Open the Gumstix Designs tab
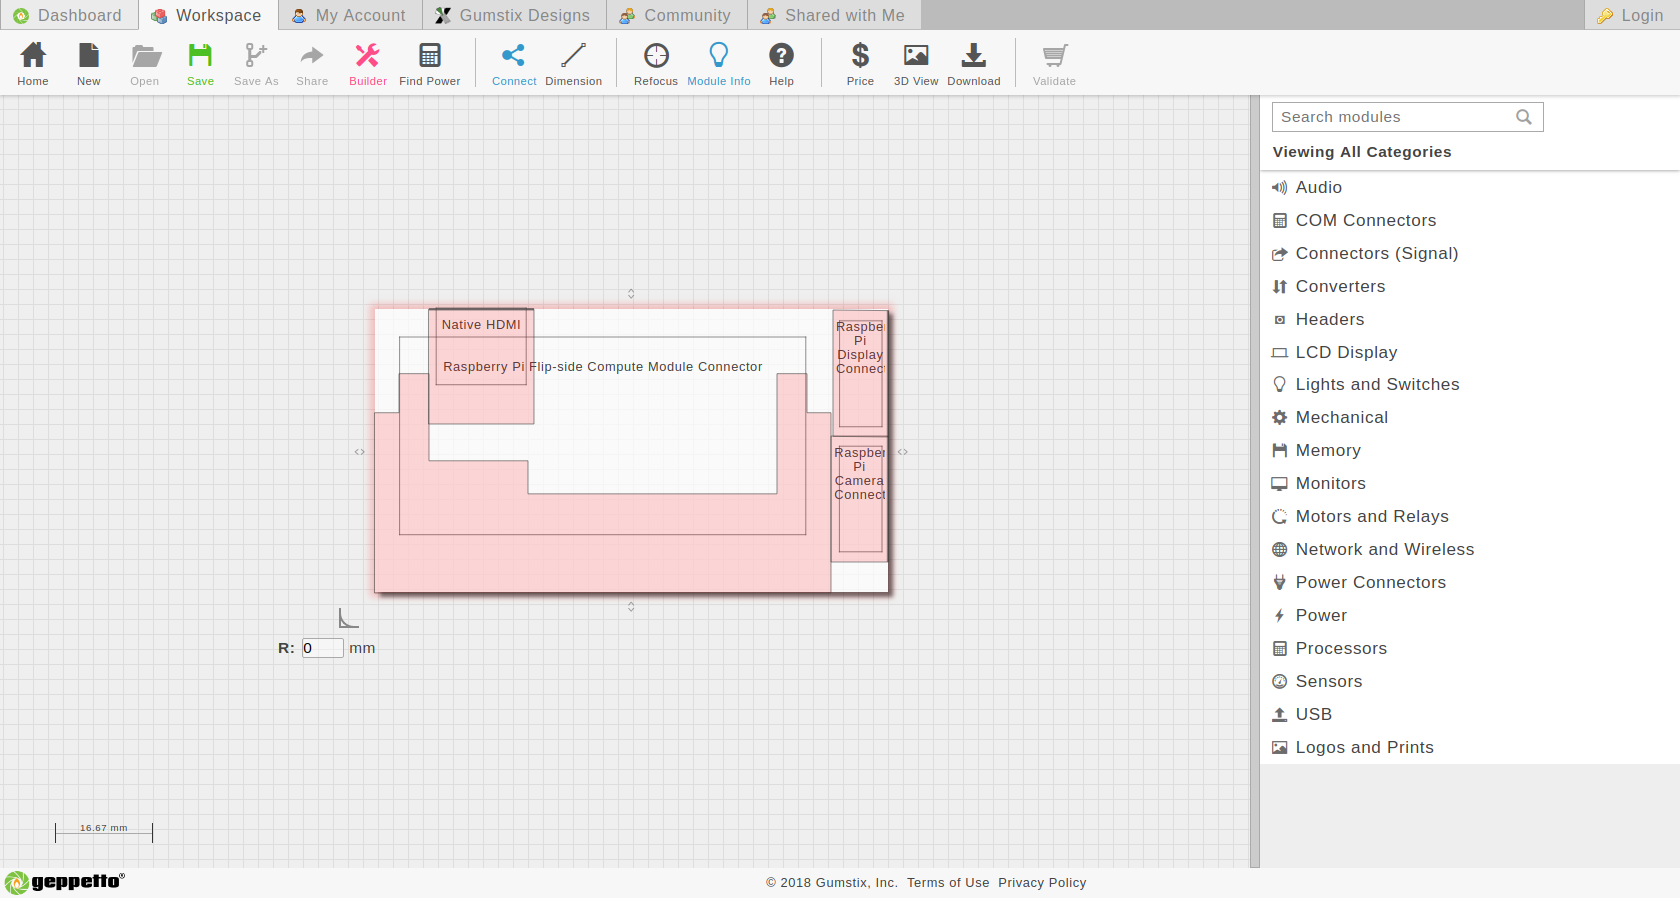The image size is (1680, 898). (513, 15)
